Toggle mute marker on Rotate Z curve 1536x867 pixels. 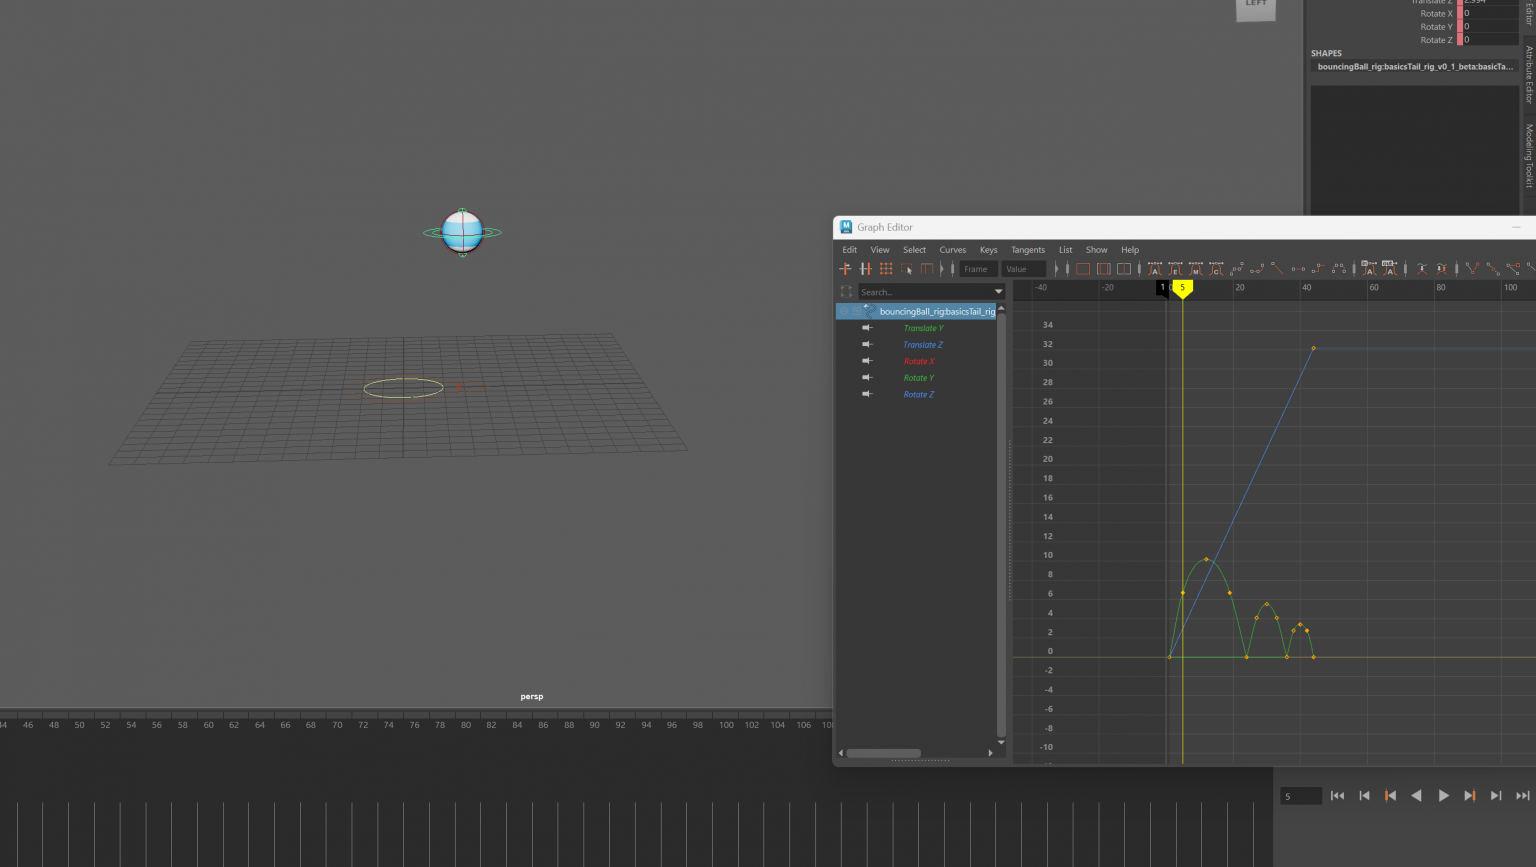(867, 394)
